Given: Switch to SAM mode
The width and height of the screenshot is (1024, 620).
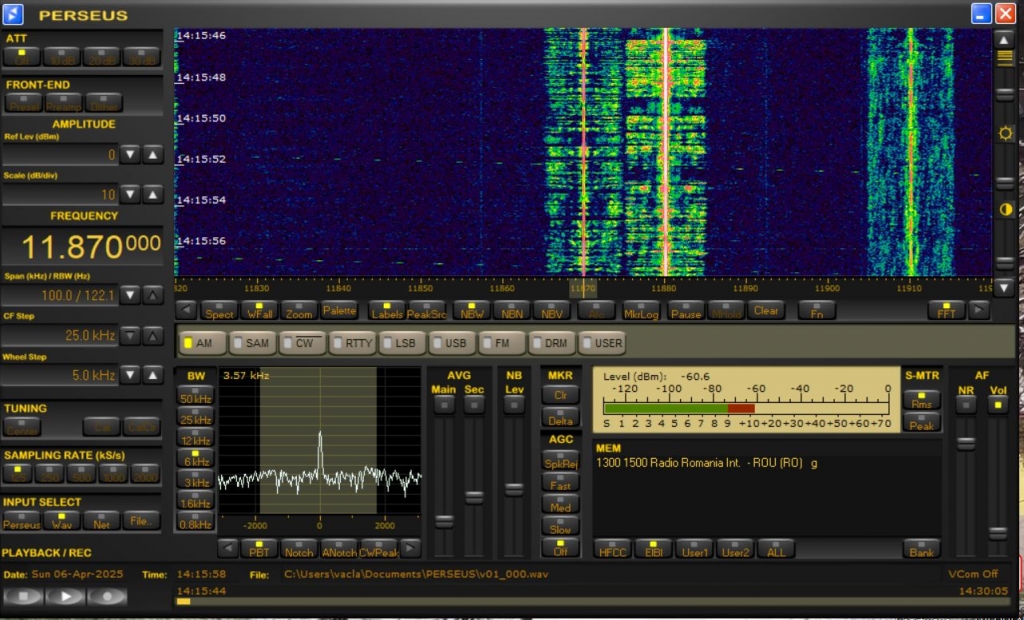Looking at the screenshot, I should [x=252, y=343].
